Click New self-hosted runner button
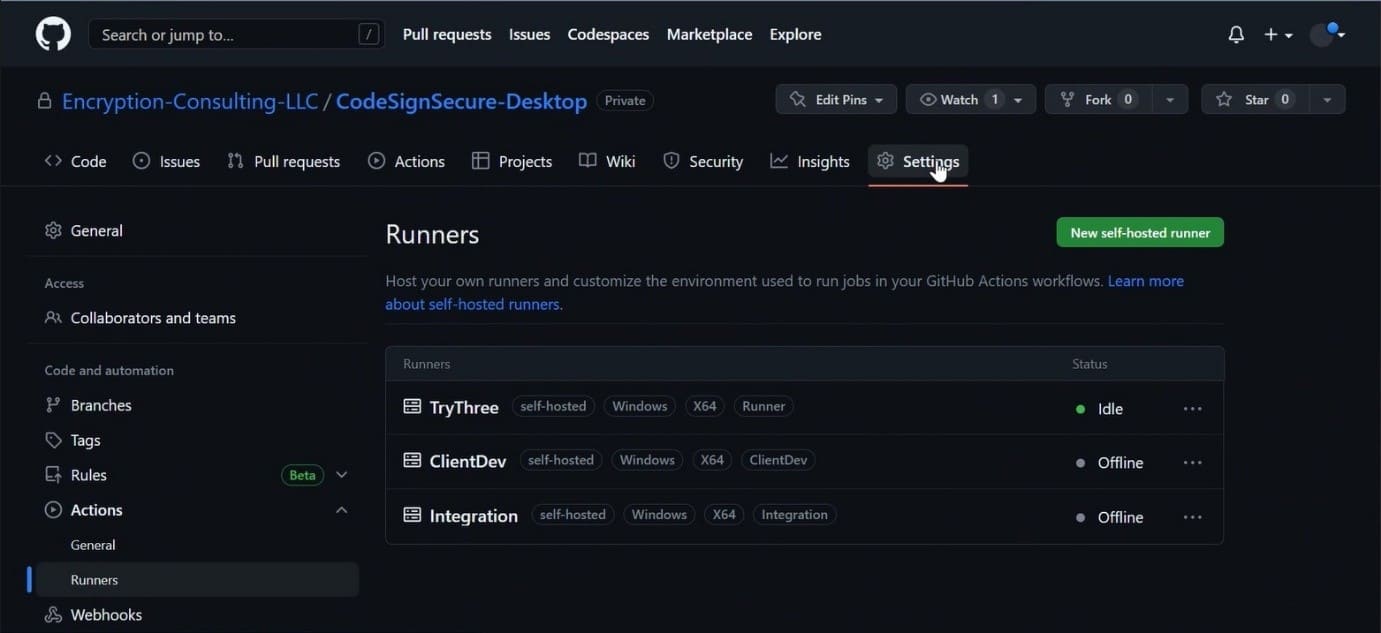 click(x=1140, y=233)
